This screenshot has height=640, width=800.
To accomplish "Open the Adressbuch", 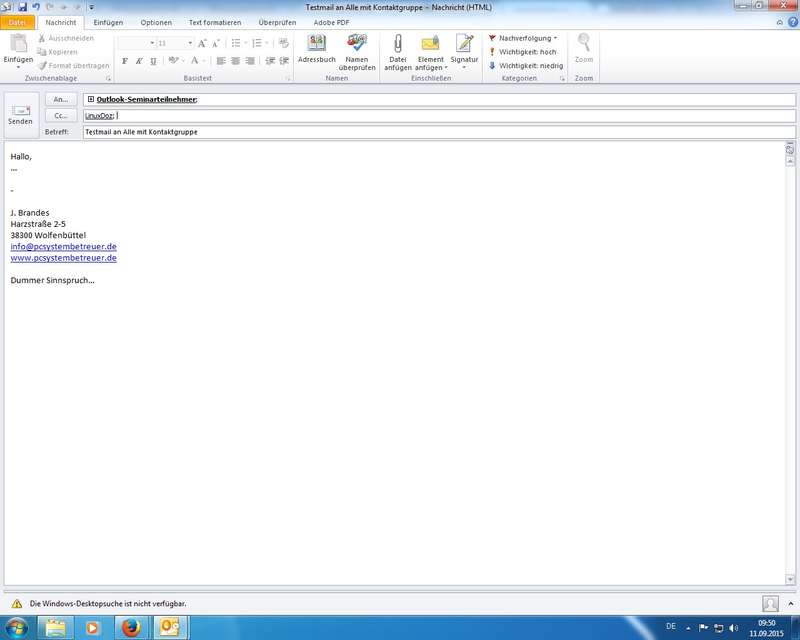I will pos(316,49).
